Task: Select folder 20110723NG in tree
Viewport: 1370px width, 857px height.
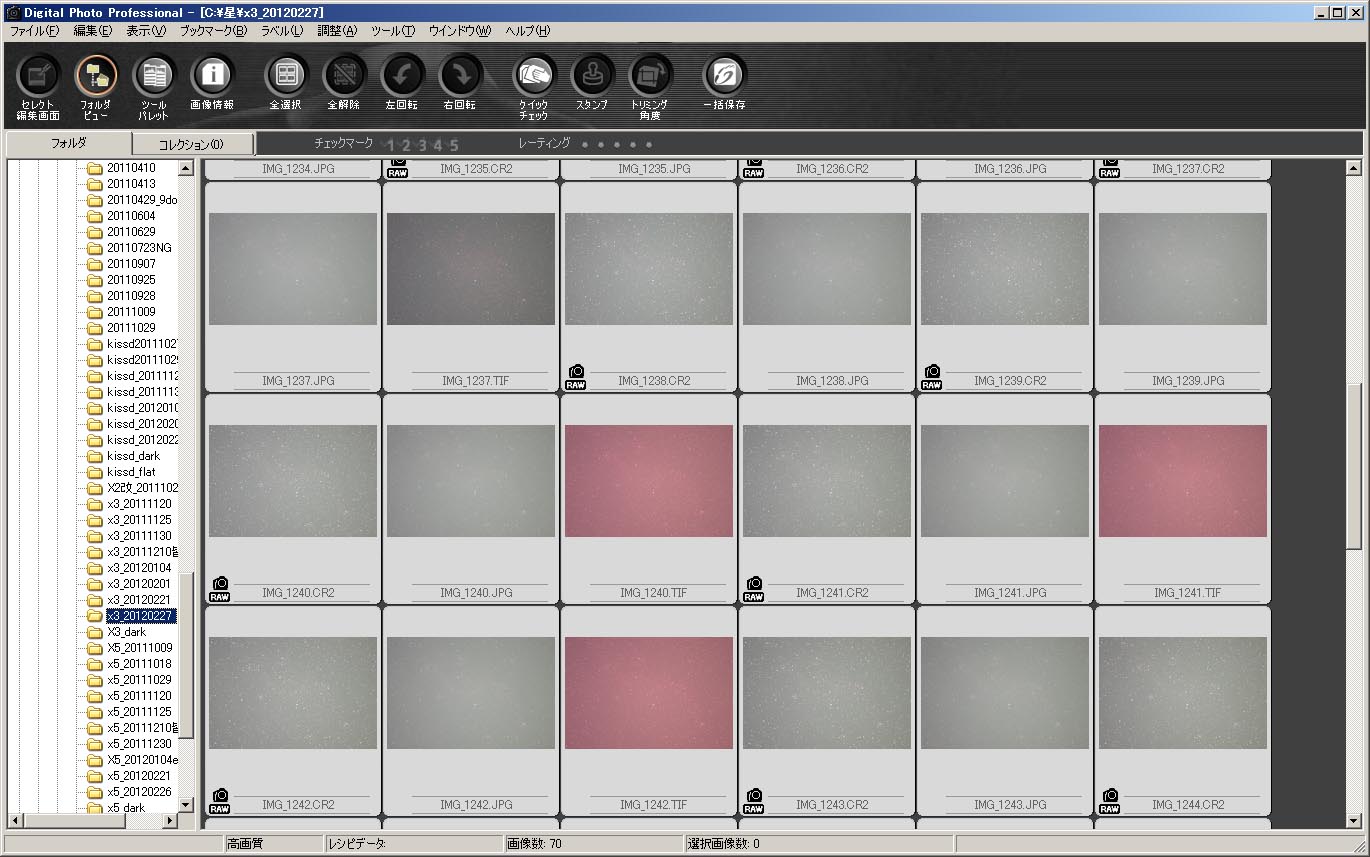Action: [139, 248]
